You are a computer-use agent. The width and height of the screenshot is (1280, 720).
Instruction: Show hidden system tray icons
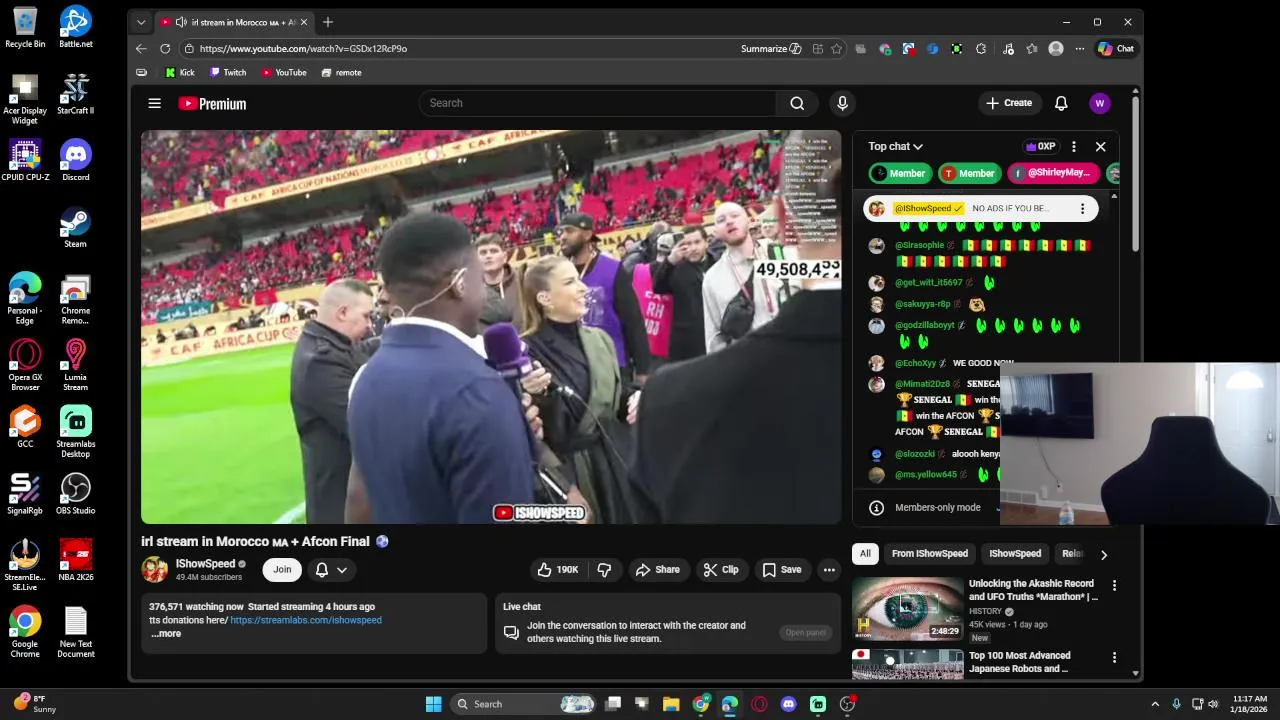(1155, 704)
